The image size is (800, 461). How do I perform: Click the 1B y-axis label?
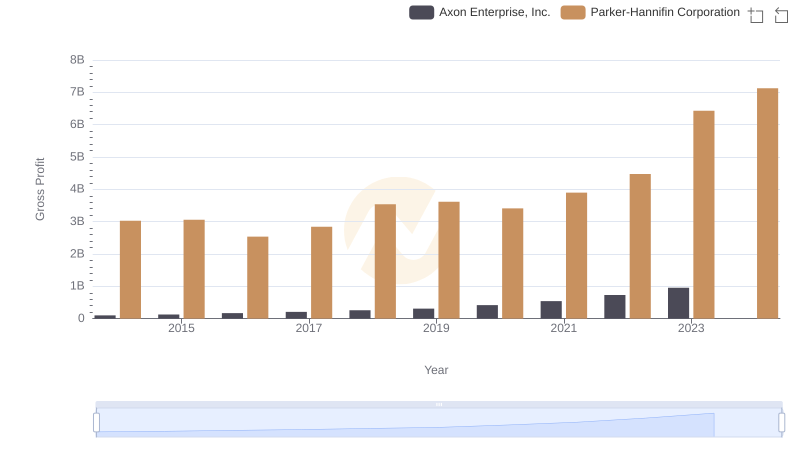click(x=77, y=286)
